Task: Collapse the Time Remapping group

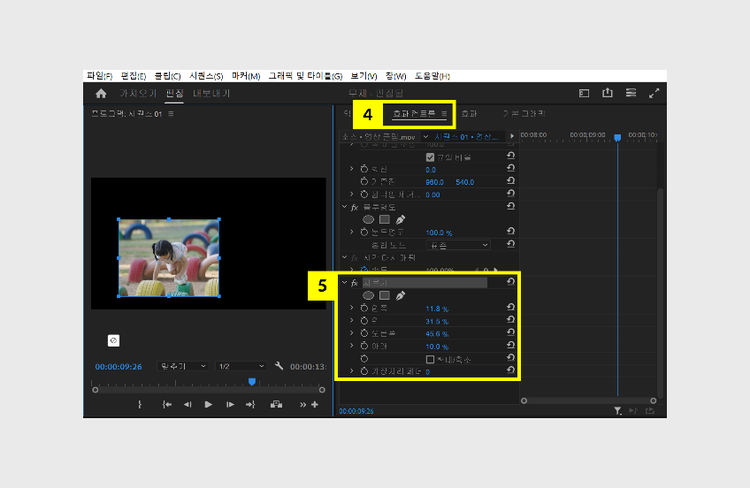Action: (x=344, y=257)
